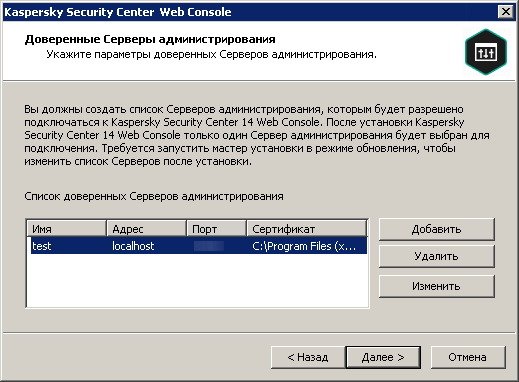This screenshot has width=519, height=382.
Task: Click the Сертификат column header
Action: click(x=307, y=229)
